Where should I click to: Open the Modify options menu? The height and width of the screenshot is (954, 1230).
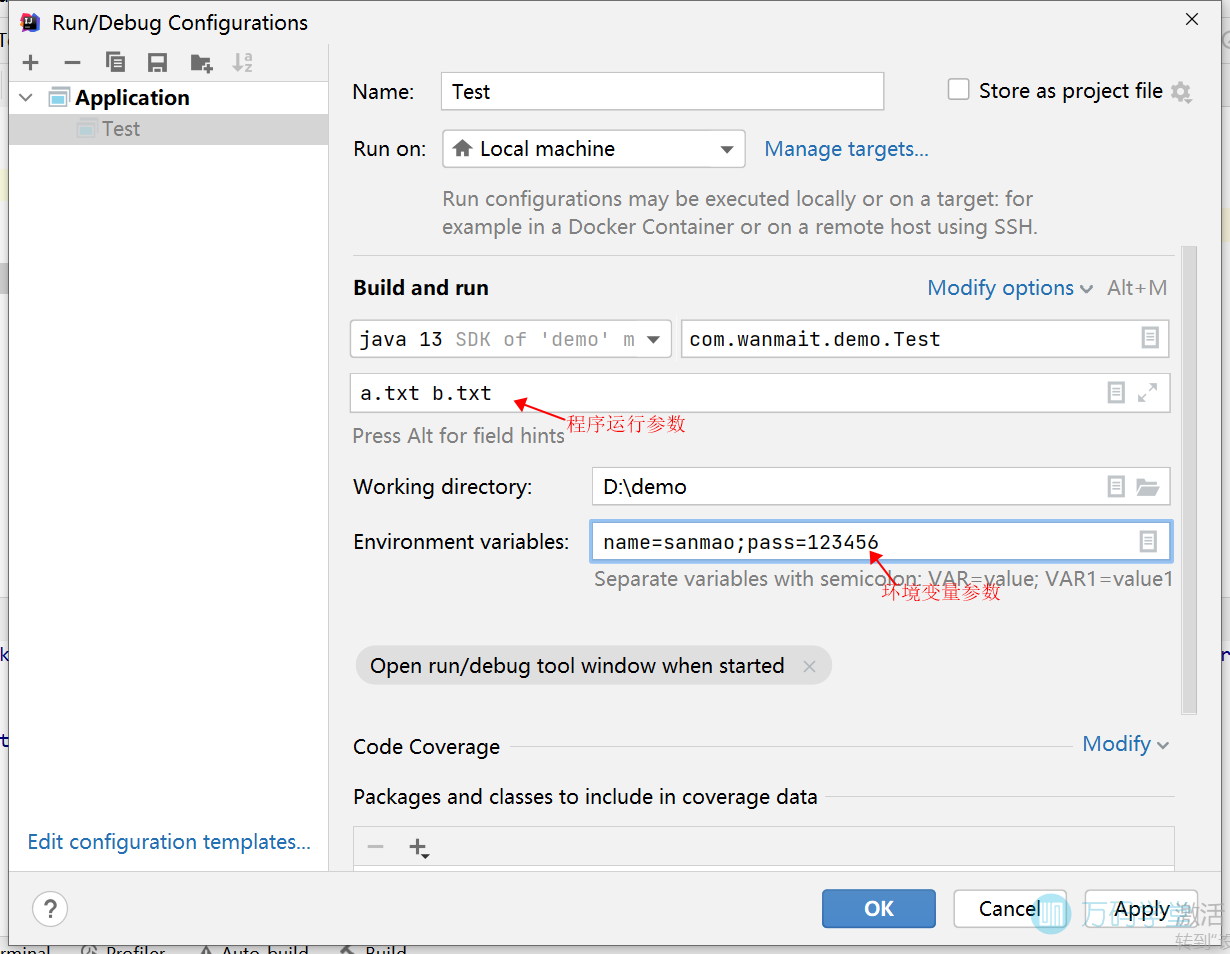point(1009,288)
